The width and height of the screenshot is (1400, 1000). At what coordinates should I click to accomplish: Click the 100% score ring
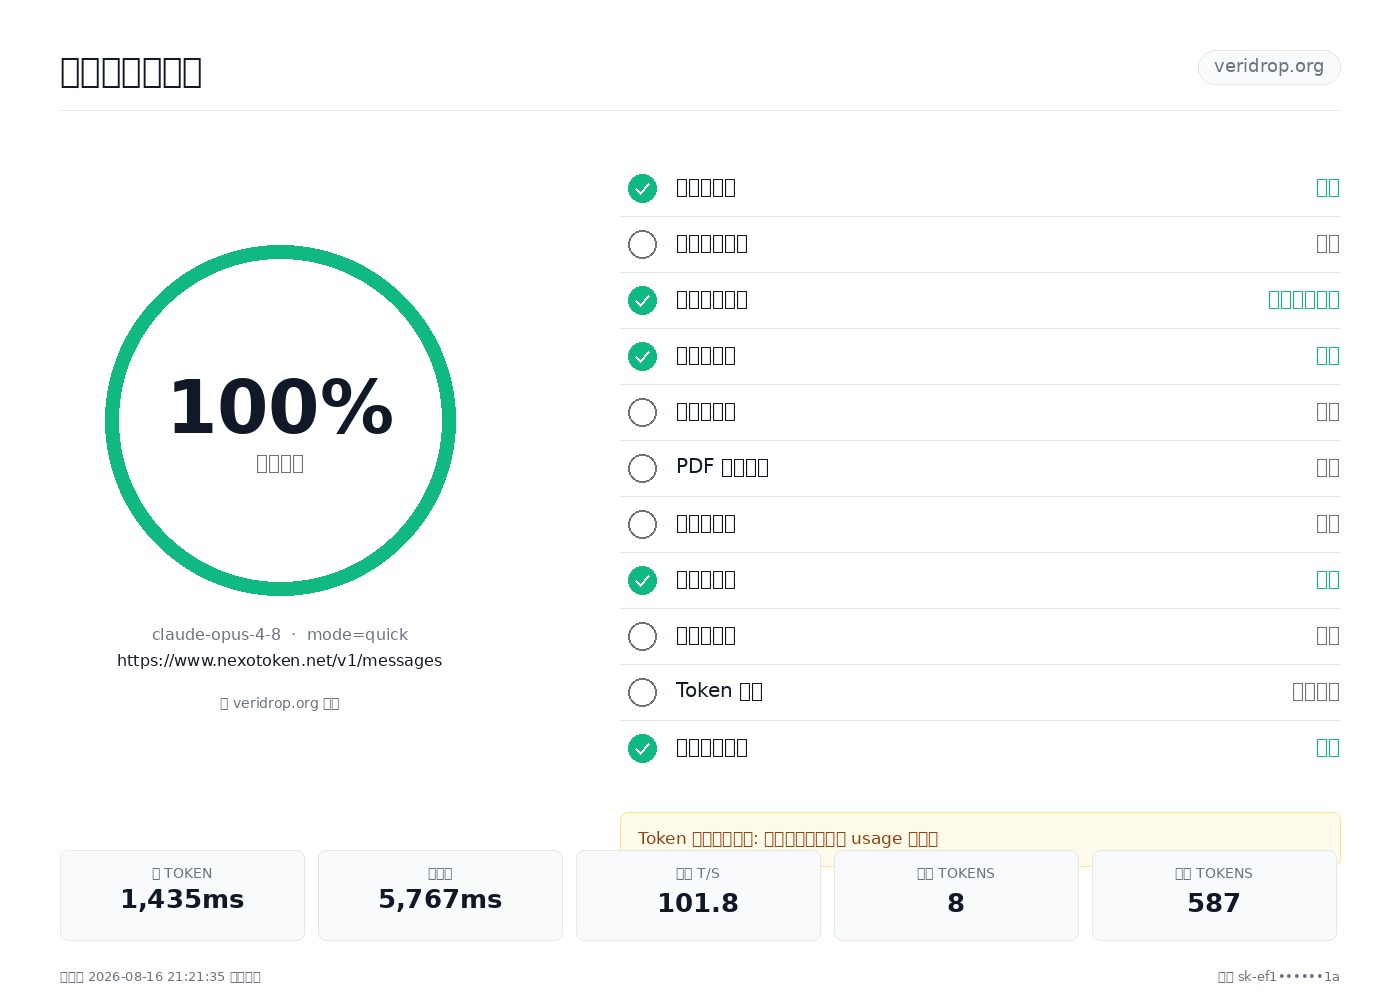(280, 420)
